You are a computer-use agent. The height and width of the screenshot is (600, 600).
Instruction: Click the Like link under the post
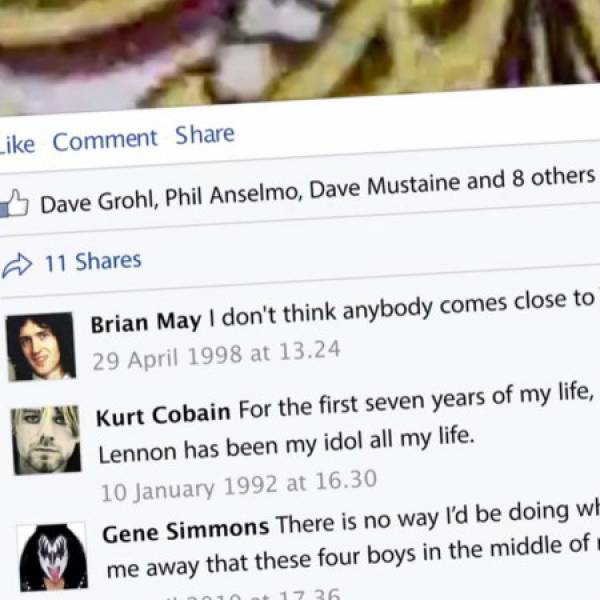click(17, 145)
